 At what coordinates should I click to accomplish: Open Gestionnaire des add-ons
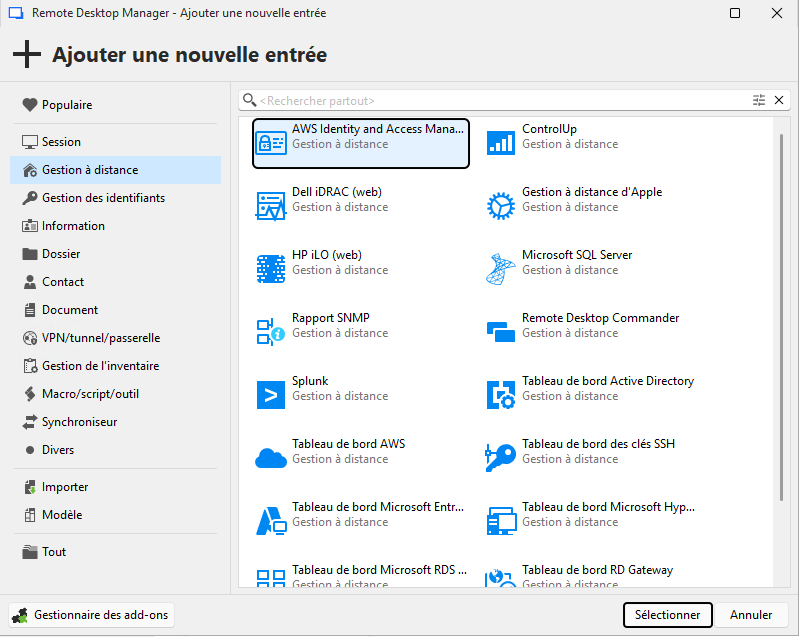[x=92, y=615]
